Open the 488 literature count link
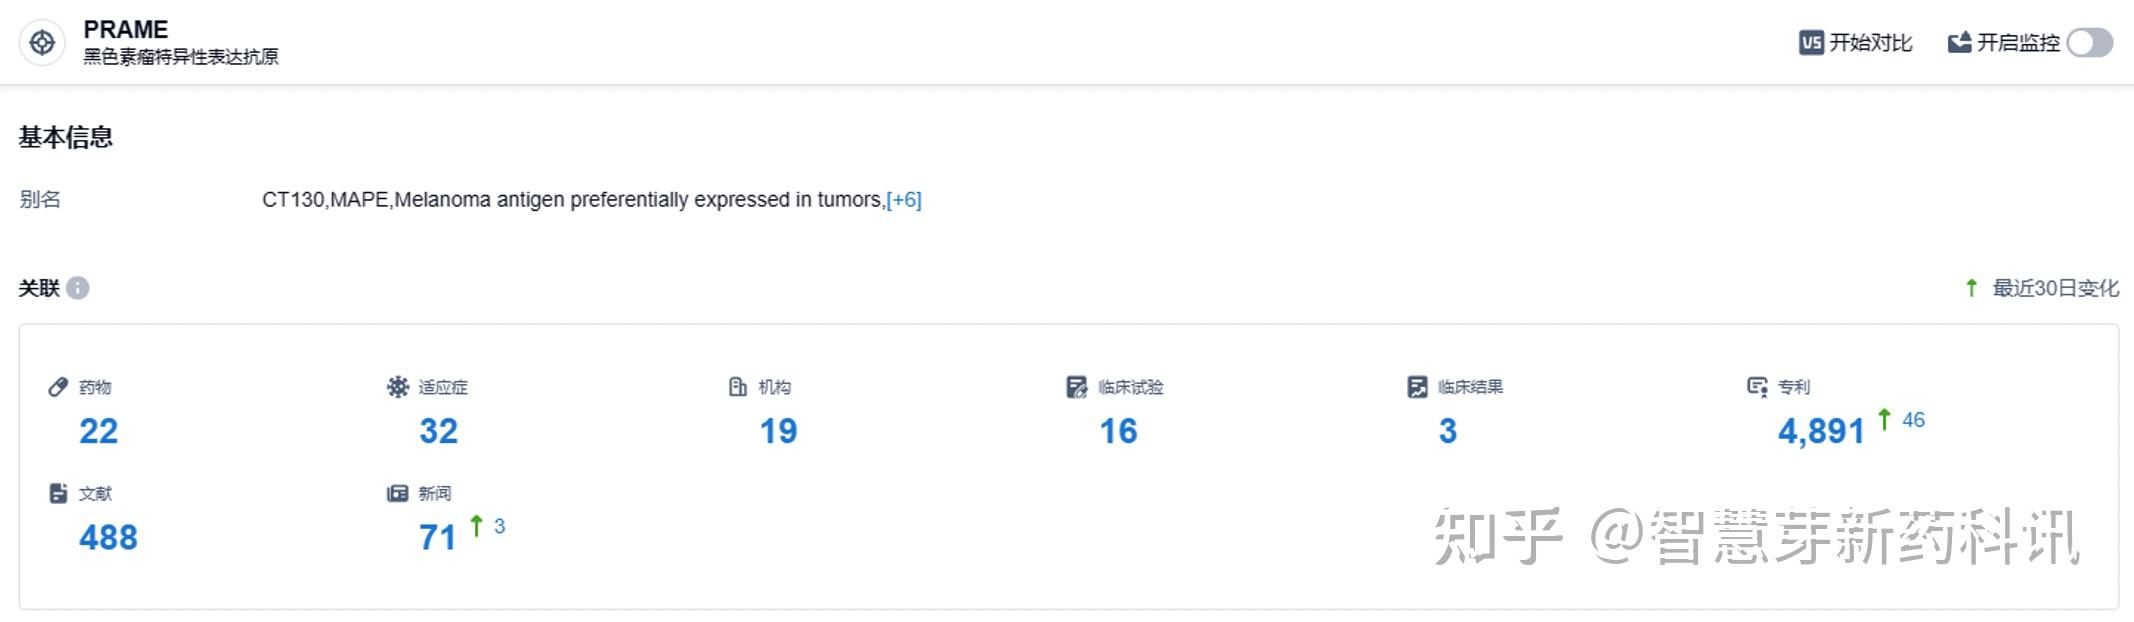This screenshot has width=2134, height=622. (108, 537)
